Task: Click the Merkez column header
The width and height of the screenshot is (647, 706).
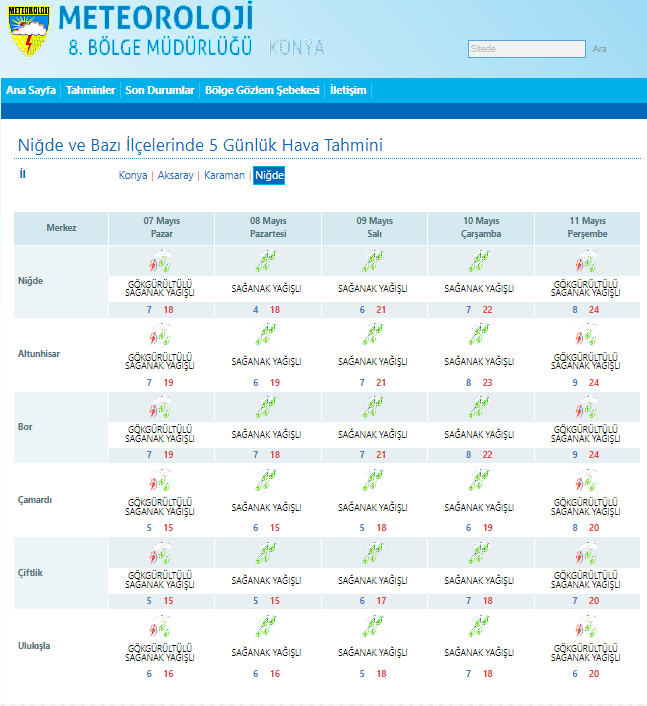Action: coord(61,228)
